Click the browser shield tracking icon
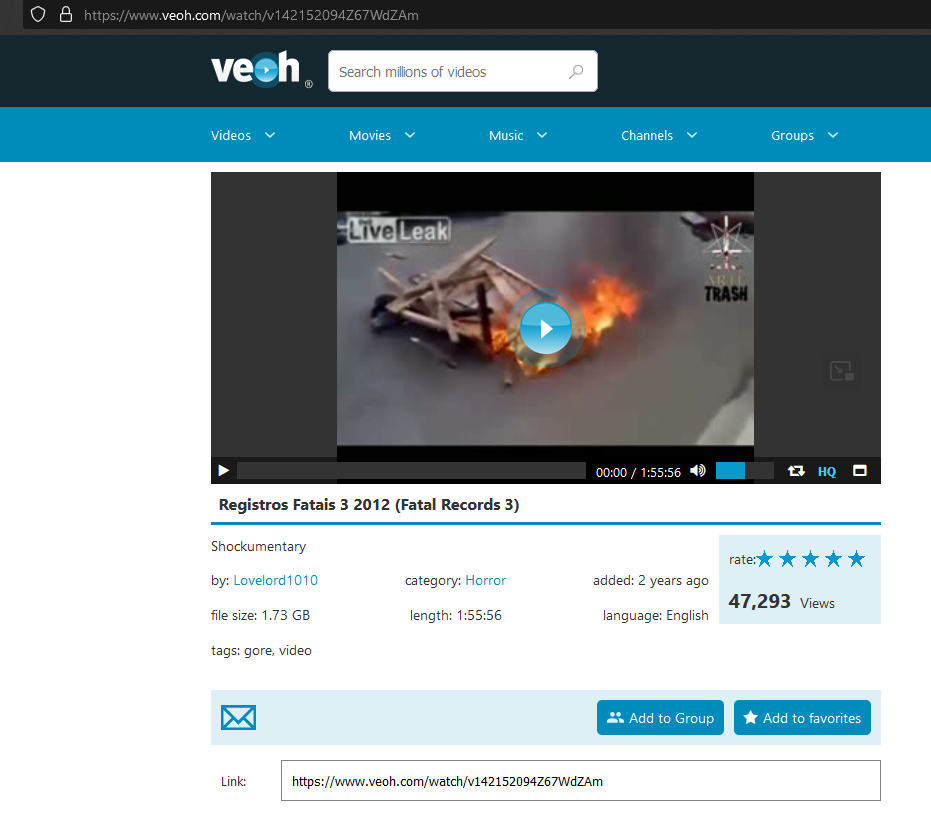 coord(38,14)
